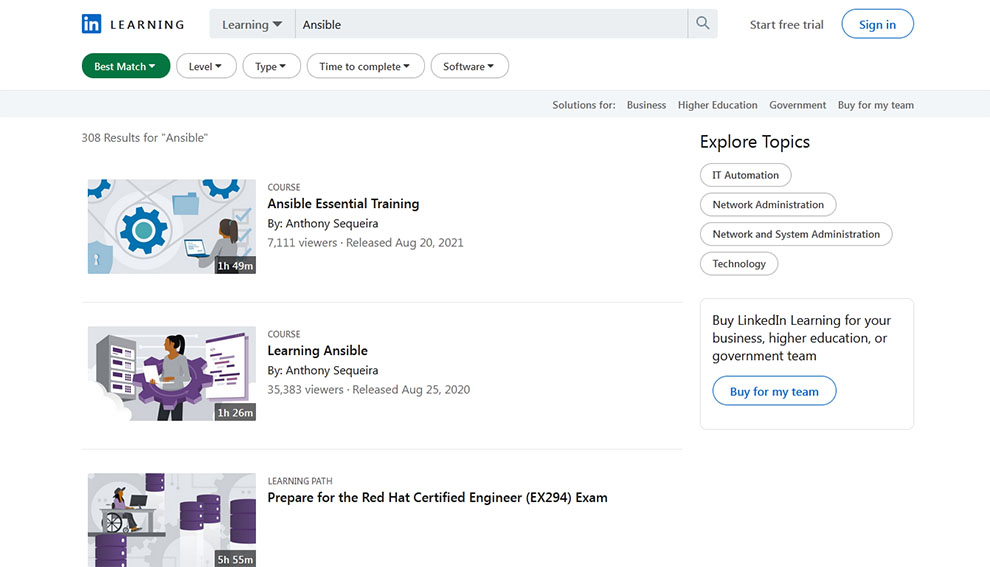Open the Government solutions link
The width and height of the screenshot is (990, 567).
tap(797, 105)
